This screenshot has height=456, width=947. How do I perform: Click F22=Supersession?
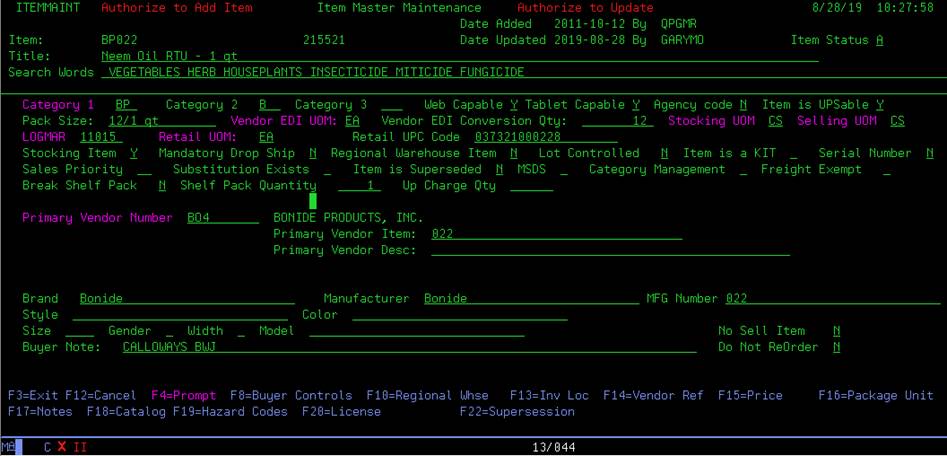coord(517,411)
